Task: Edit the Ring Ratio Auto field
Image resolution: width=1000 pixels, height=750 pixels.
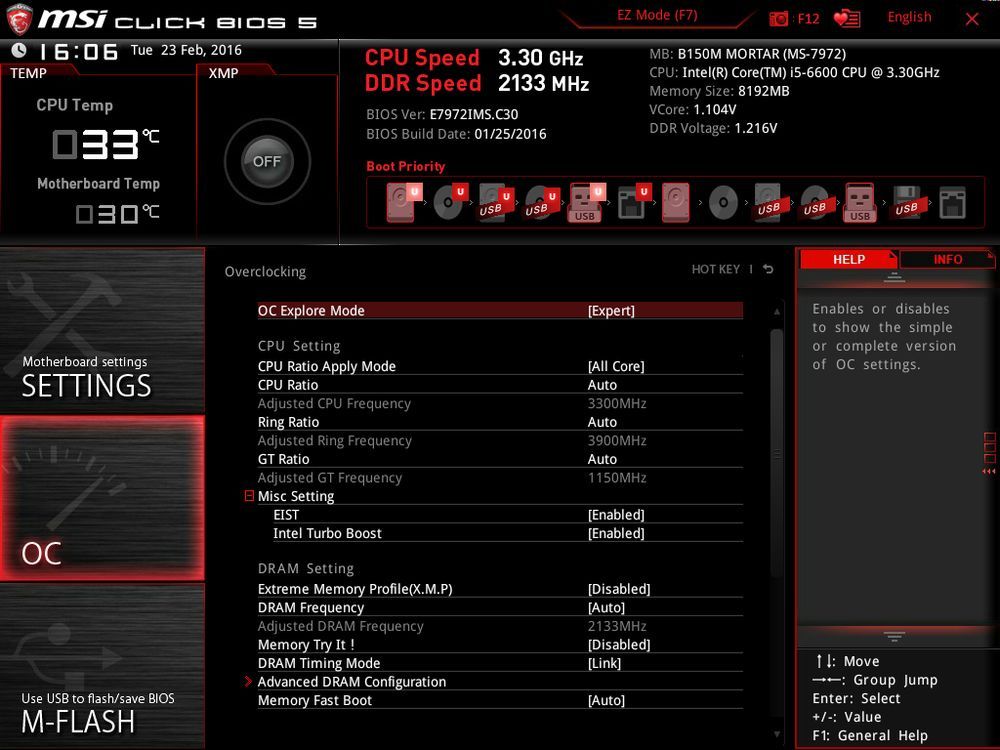Action: 602,422
